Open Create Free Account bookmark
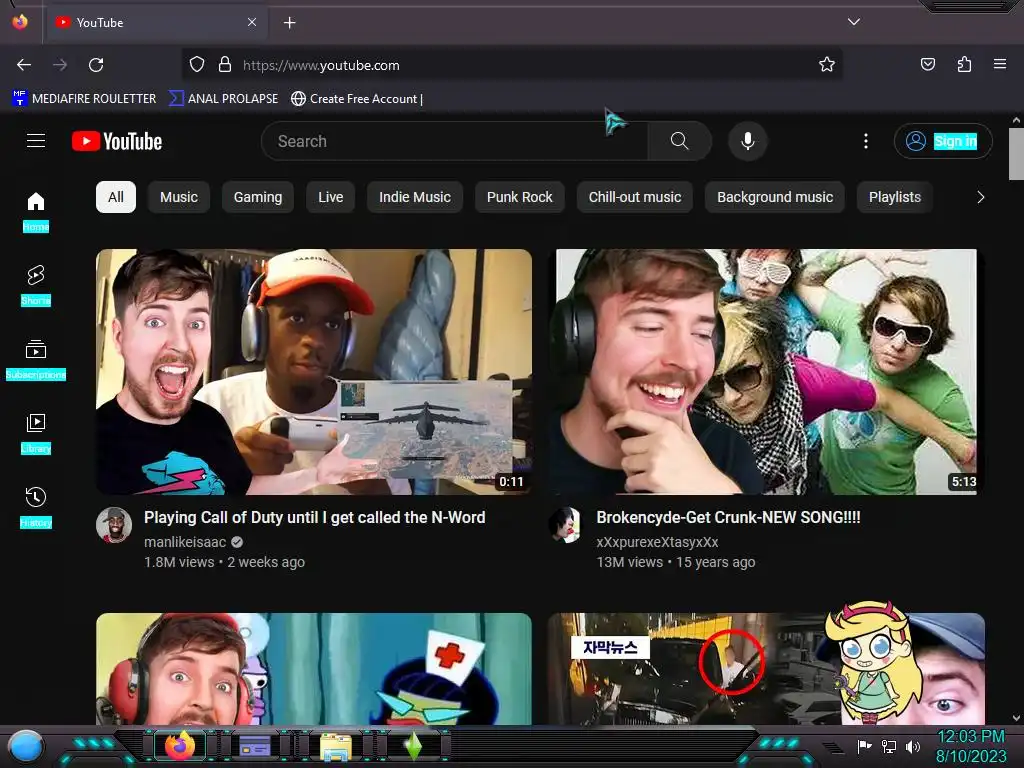 click(x=357, y=99)
